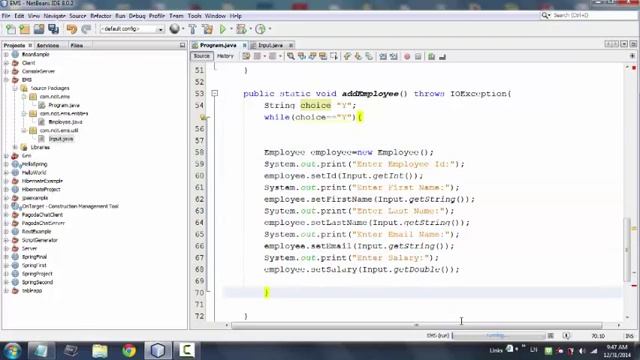This screenshot has height=360, width=640.
Task: Click the horizontal scrollbar of the editor
Action: [x=416, y=325]
